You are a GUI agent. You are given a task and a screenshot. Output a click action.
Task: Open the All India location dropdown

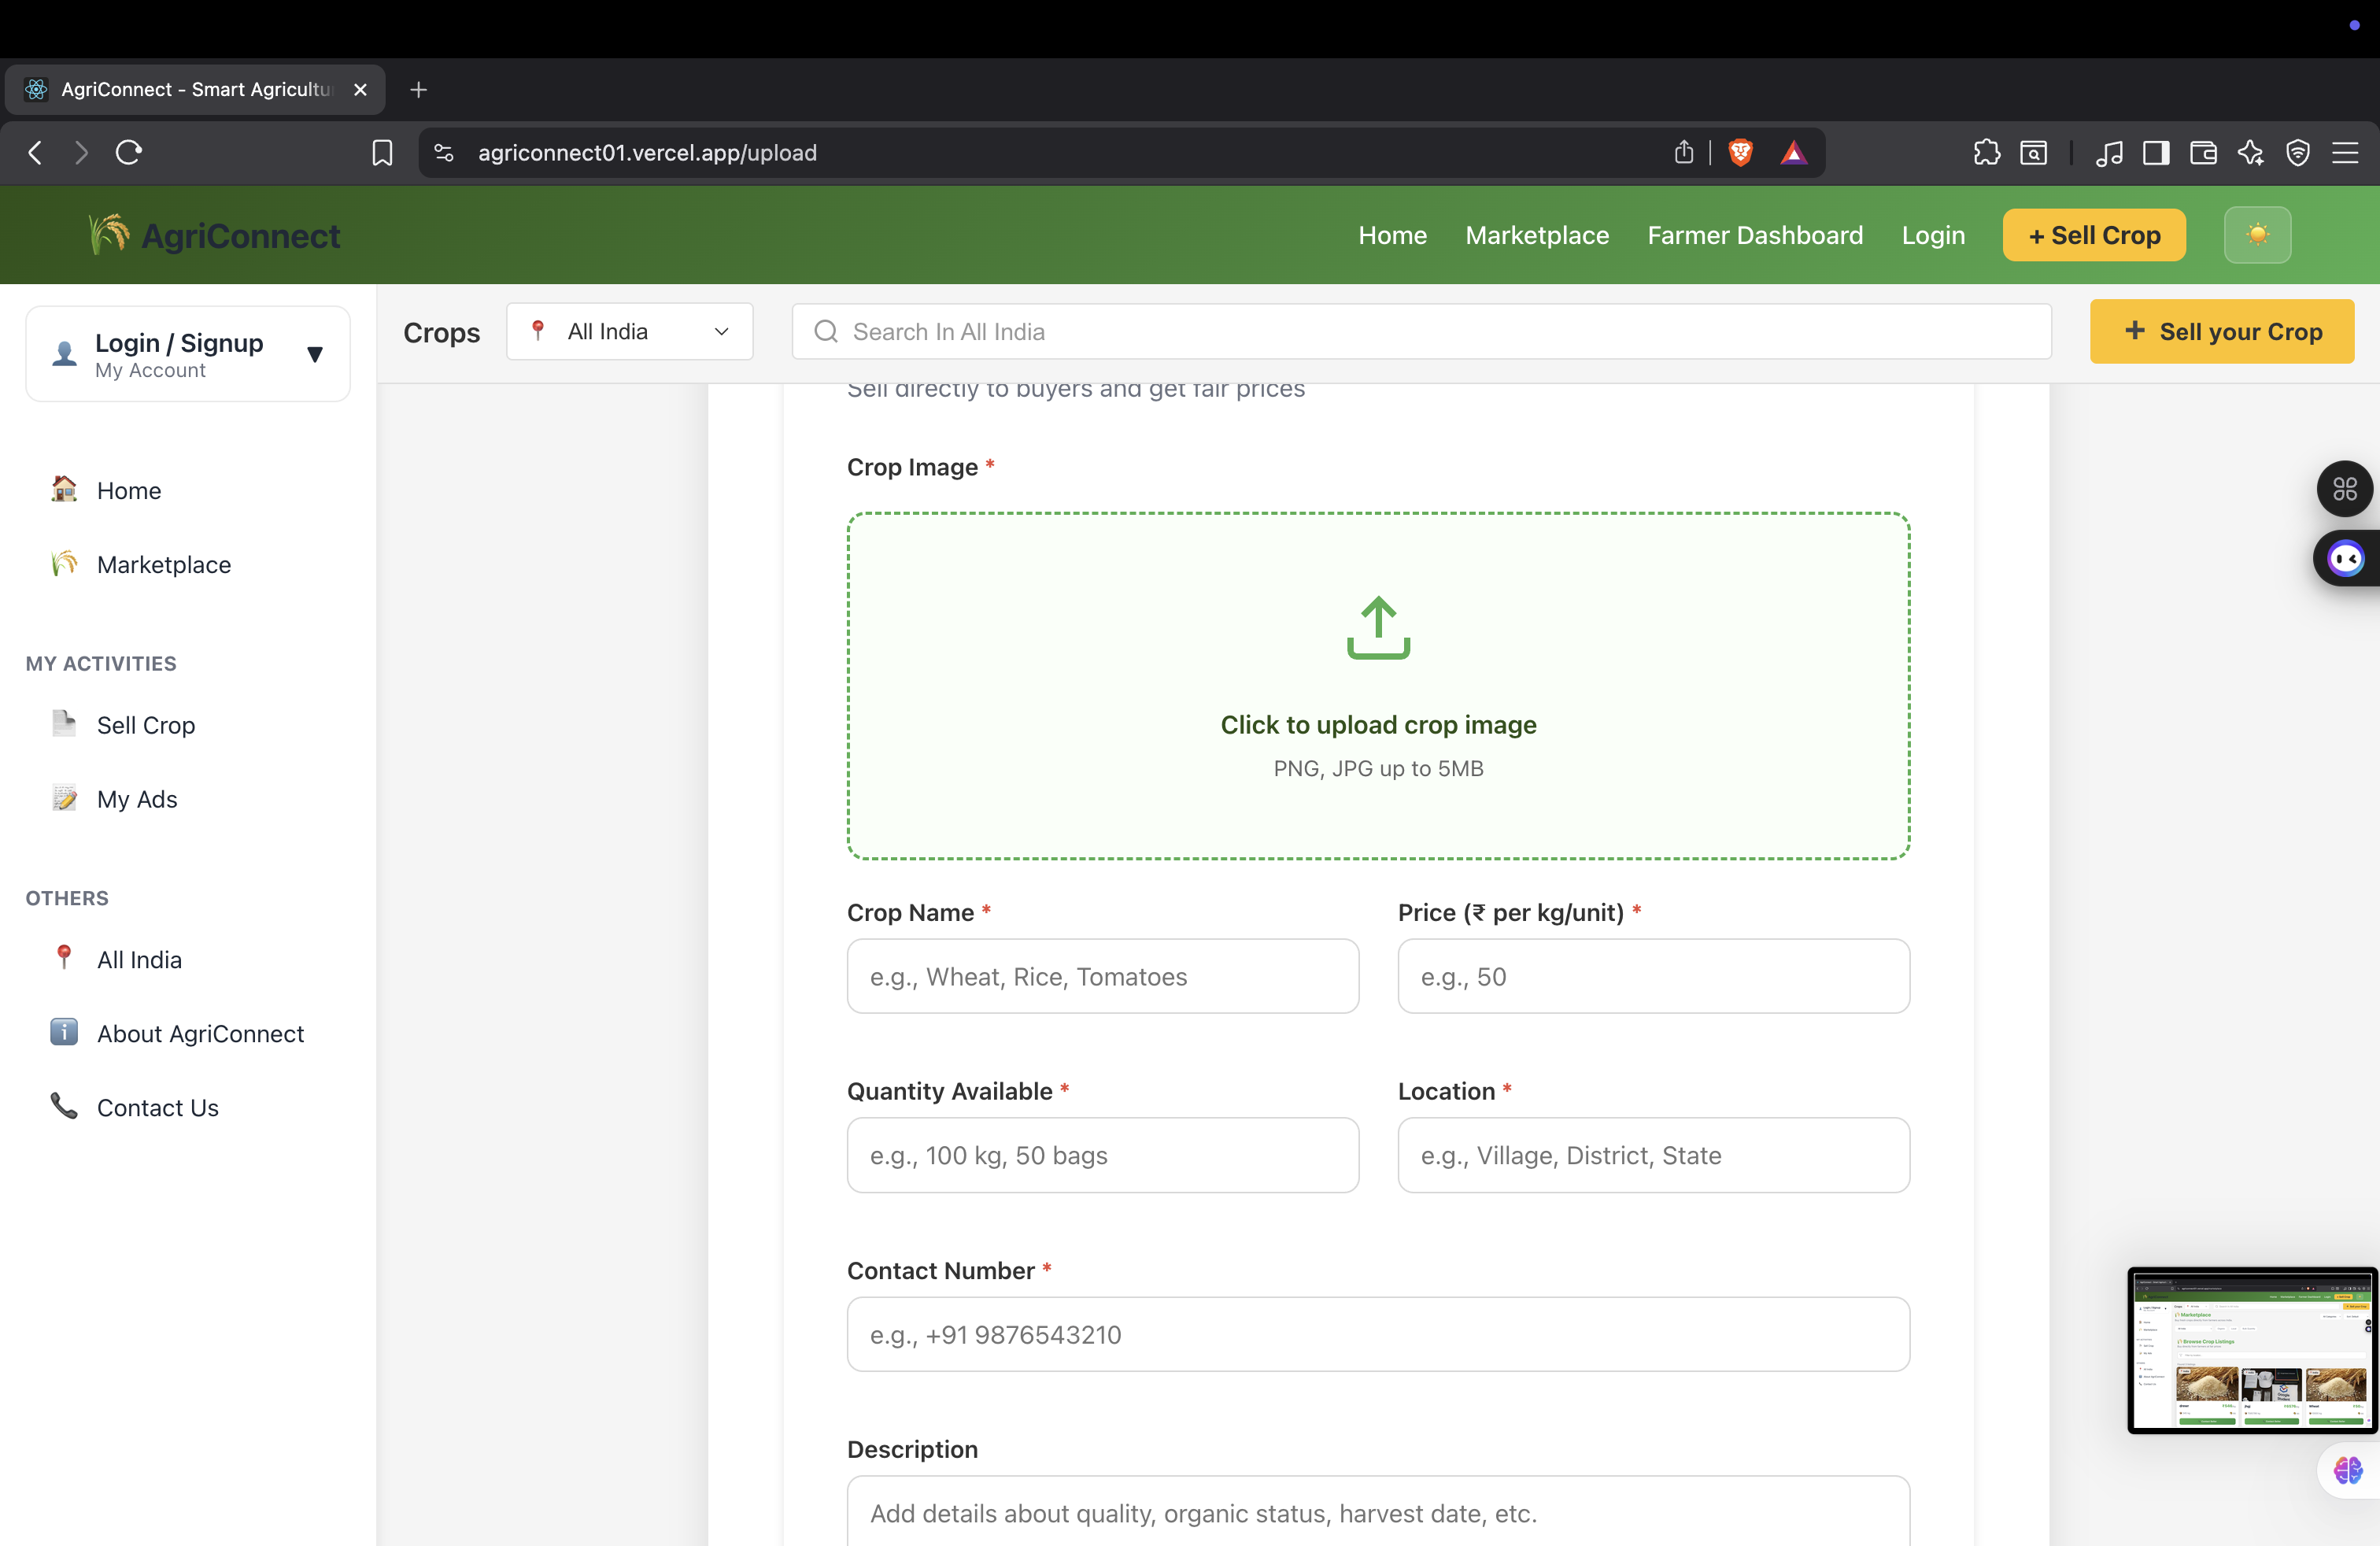coord(630,331)
